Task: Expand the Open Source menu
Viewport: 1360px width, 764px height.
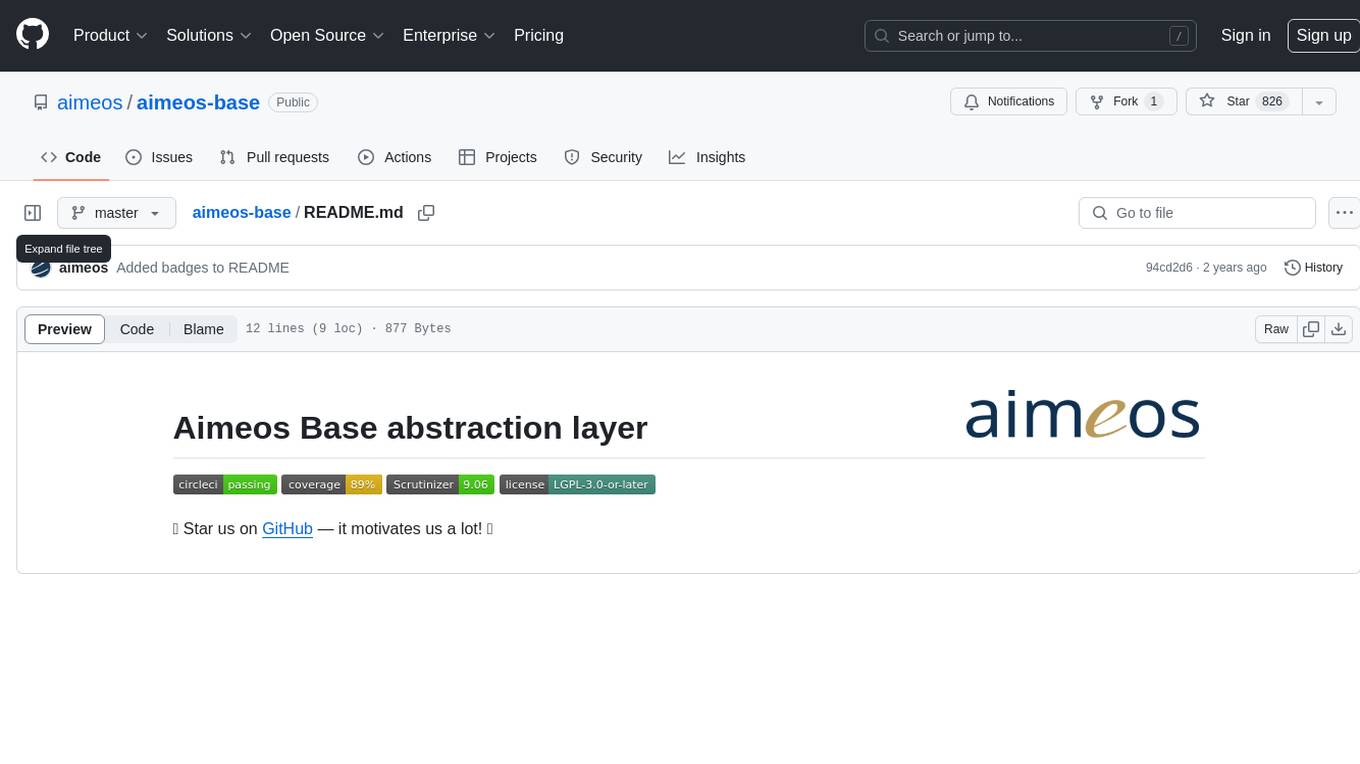Action: pos(327,35)
